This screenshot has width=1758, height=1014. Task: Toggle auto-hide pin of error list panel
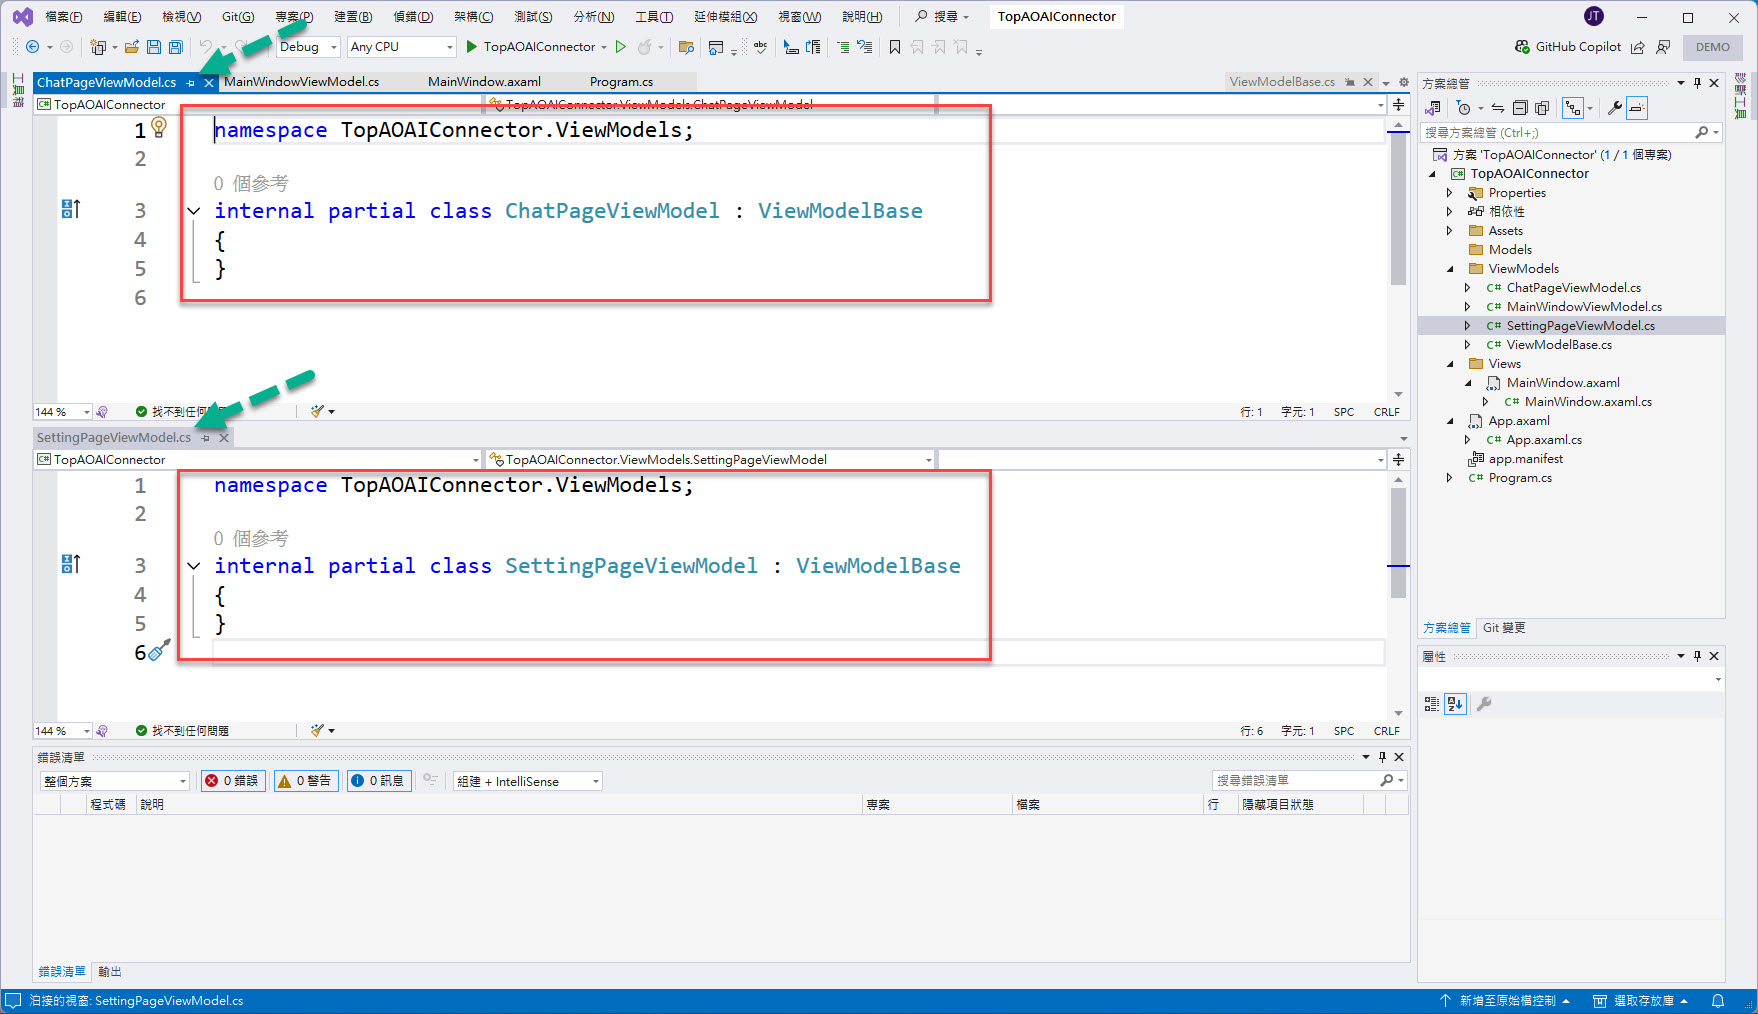coord(1382,757)
